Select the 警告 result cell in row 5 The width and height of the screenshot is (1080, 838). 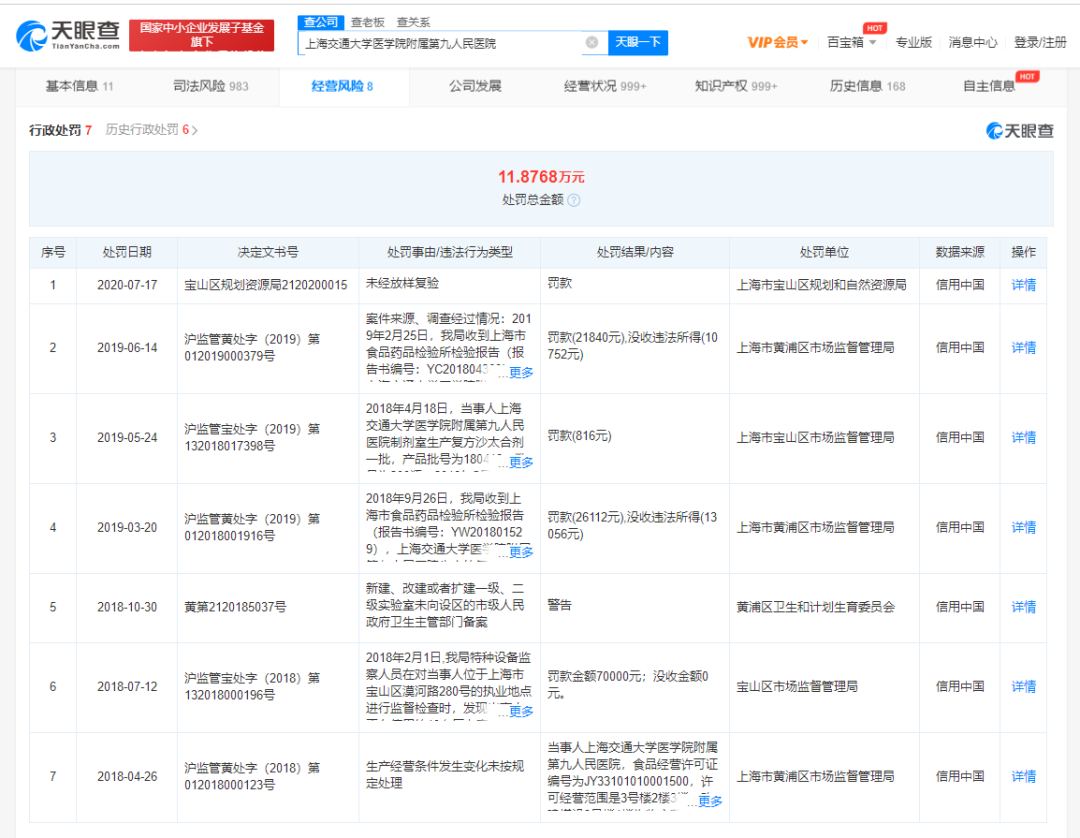pos(559,605)
